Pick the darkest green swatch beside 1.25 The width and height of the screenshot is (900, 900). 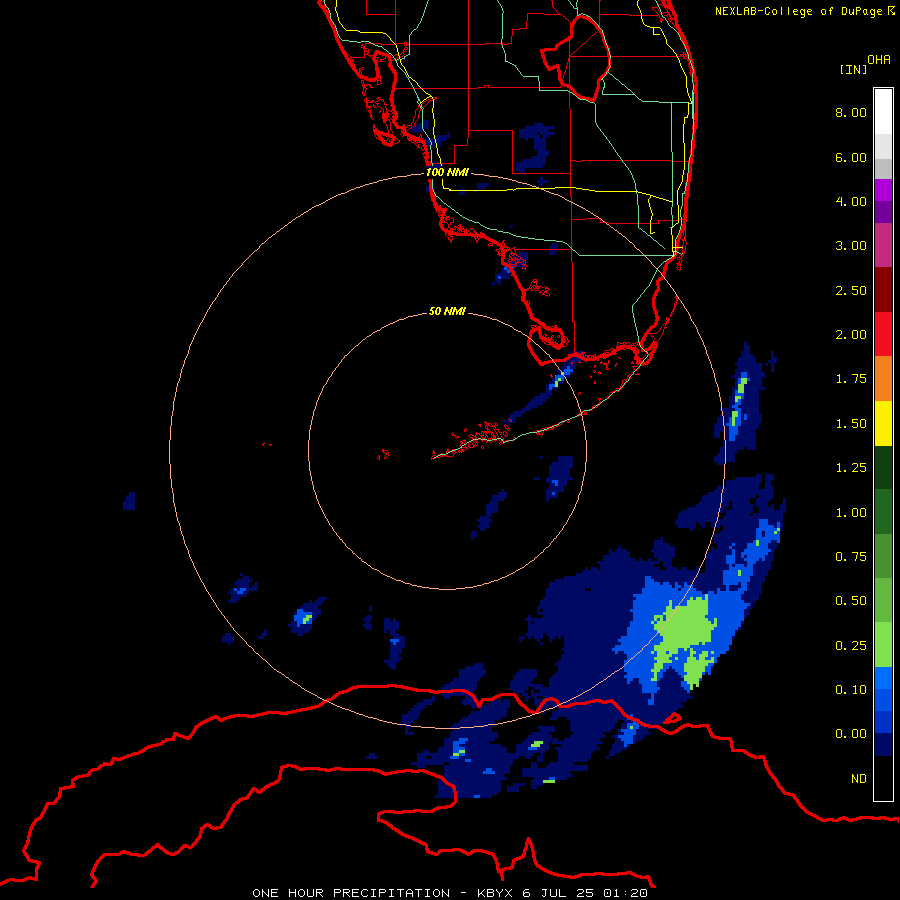pos(883,468)
